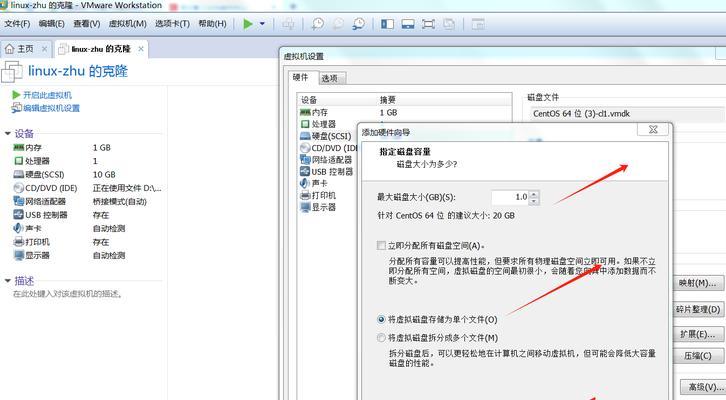The image size is (726, 400).
Task: Collapse the 描述 section
Action: click(8, 281)
